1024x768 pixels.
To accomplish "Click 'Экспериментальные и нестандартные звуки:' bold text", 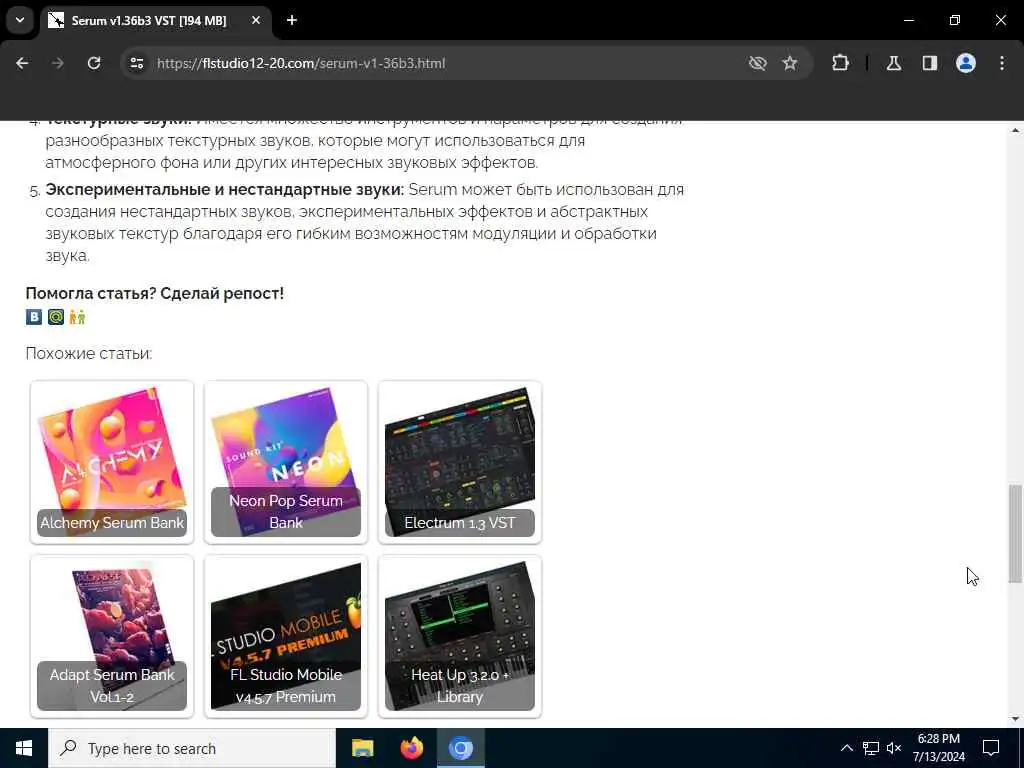I will [x=225, y=189].
